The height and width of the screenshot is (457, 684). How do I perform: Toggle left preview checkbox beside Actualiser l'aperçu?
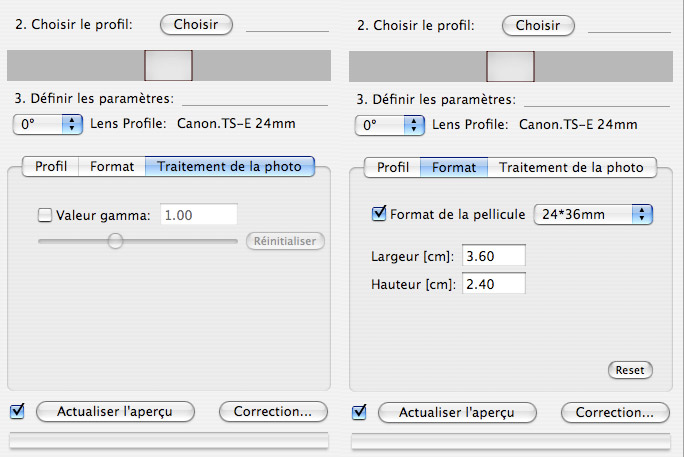click(17, 411)
